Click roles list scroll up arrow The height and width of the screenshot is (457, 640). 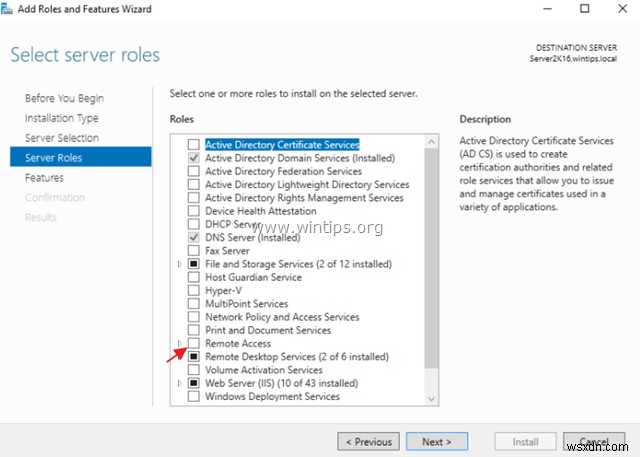click(x=431, y=142)
